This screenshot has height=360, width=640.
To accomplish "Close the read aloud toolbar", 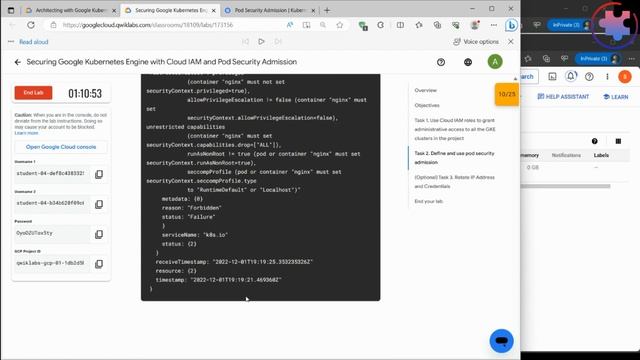I will coord(511,42).
